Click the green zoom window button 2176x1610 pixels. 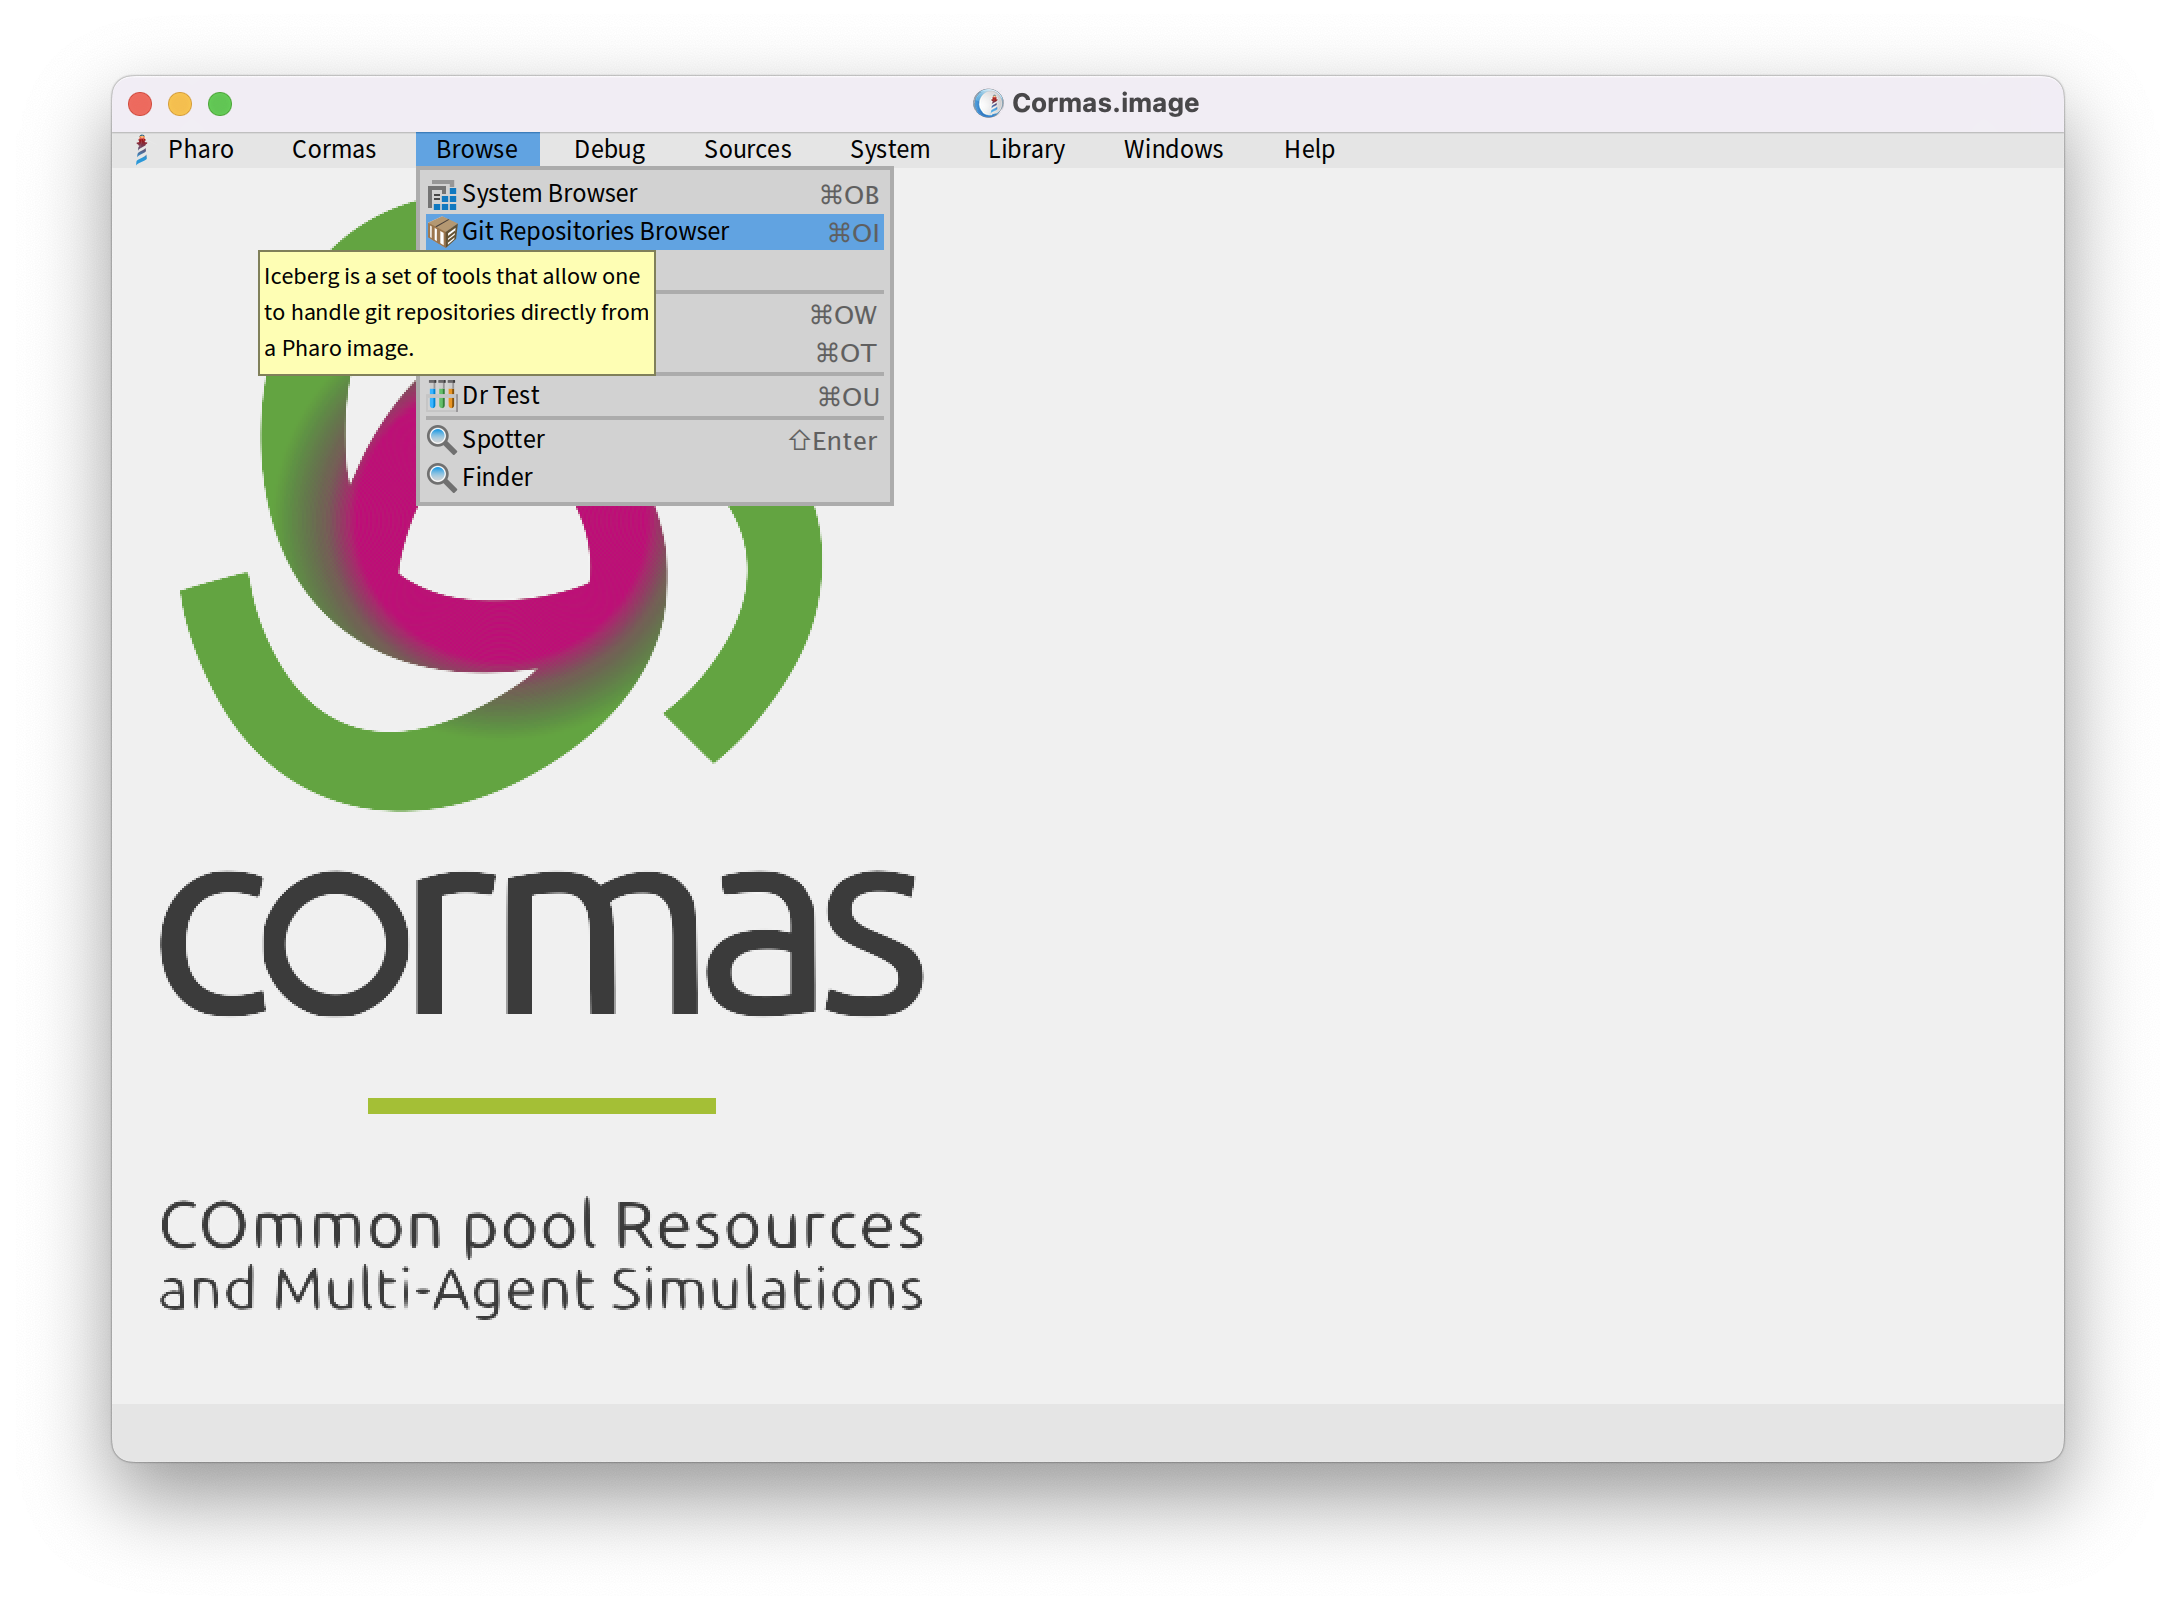click(x=220, y=104)
